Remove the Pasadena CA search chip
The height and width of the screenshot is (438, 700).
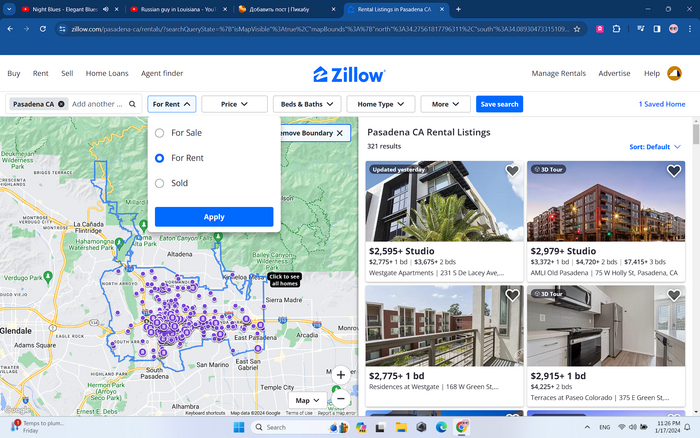click(61, 104)
